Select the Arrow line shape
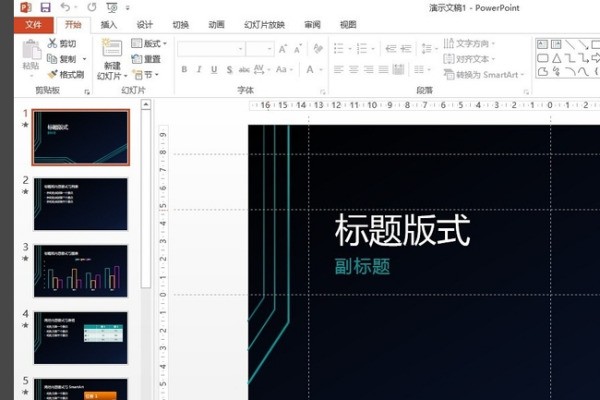Viewport: 600px width, 400px height. tap(583, 44)
